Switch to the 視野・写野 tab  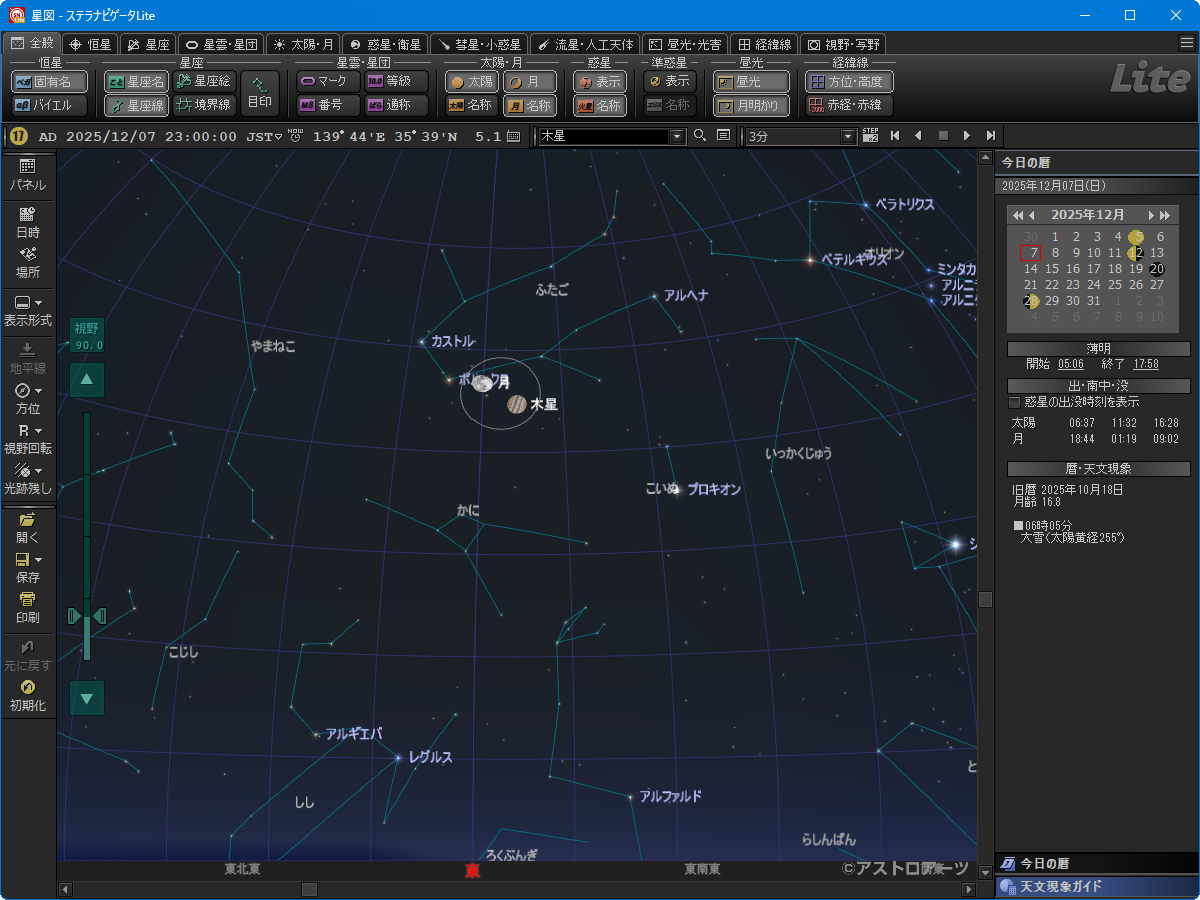(845, 43)
